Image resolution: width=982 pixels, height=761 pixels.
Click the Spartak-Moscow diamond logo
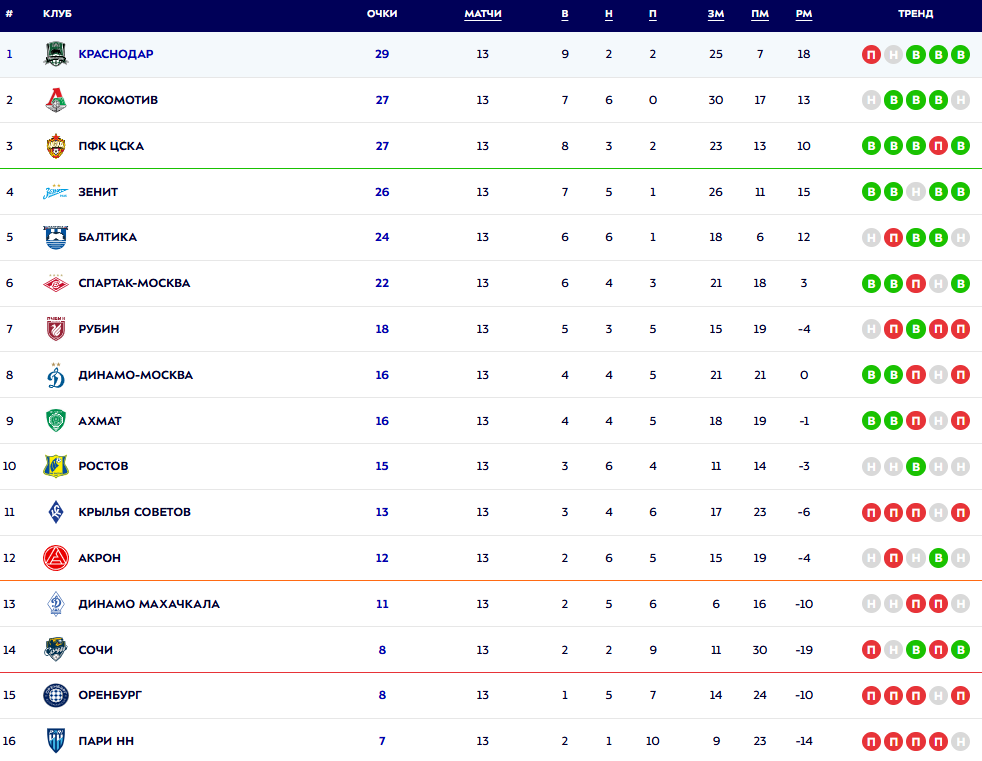(56, 283)
